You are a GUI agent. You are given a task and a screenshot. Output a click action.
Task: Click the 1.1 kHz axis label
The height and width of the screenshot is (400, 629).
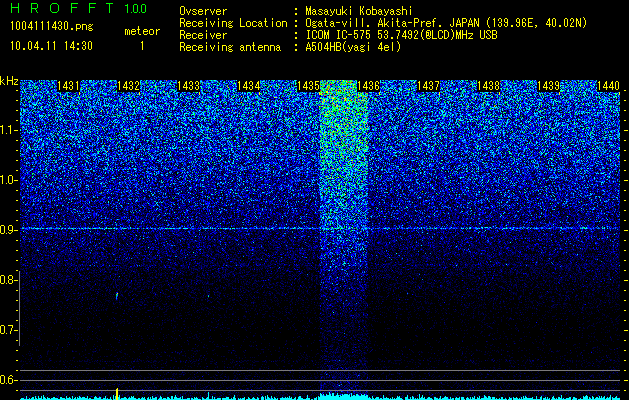pos(7,130)
